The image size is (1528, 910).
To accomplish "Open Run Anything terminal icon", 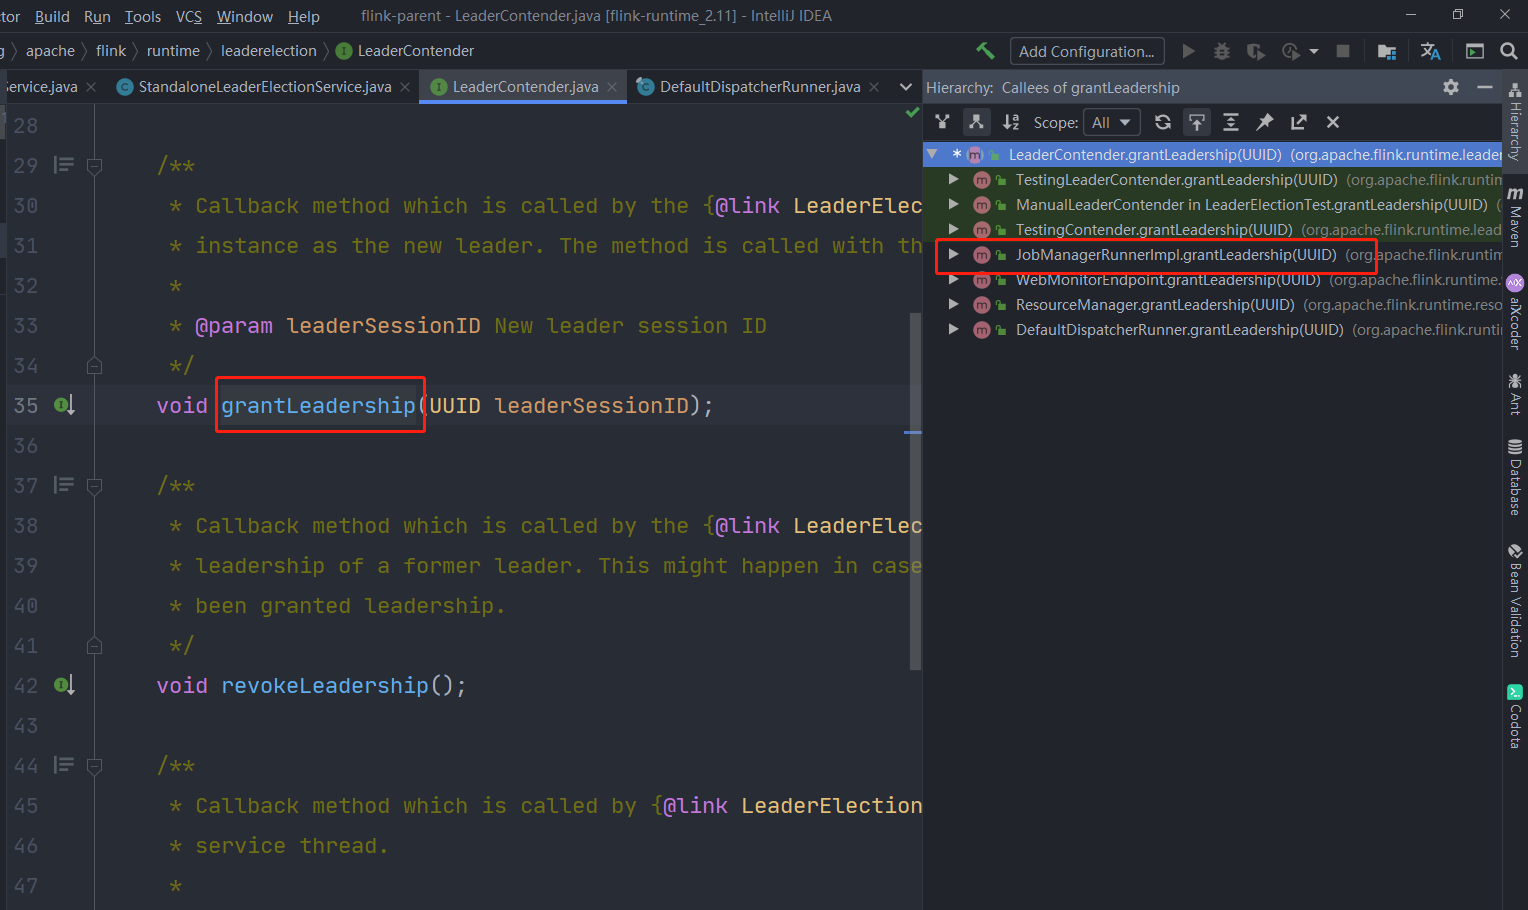I will click(1475, 51).
